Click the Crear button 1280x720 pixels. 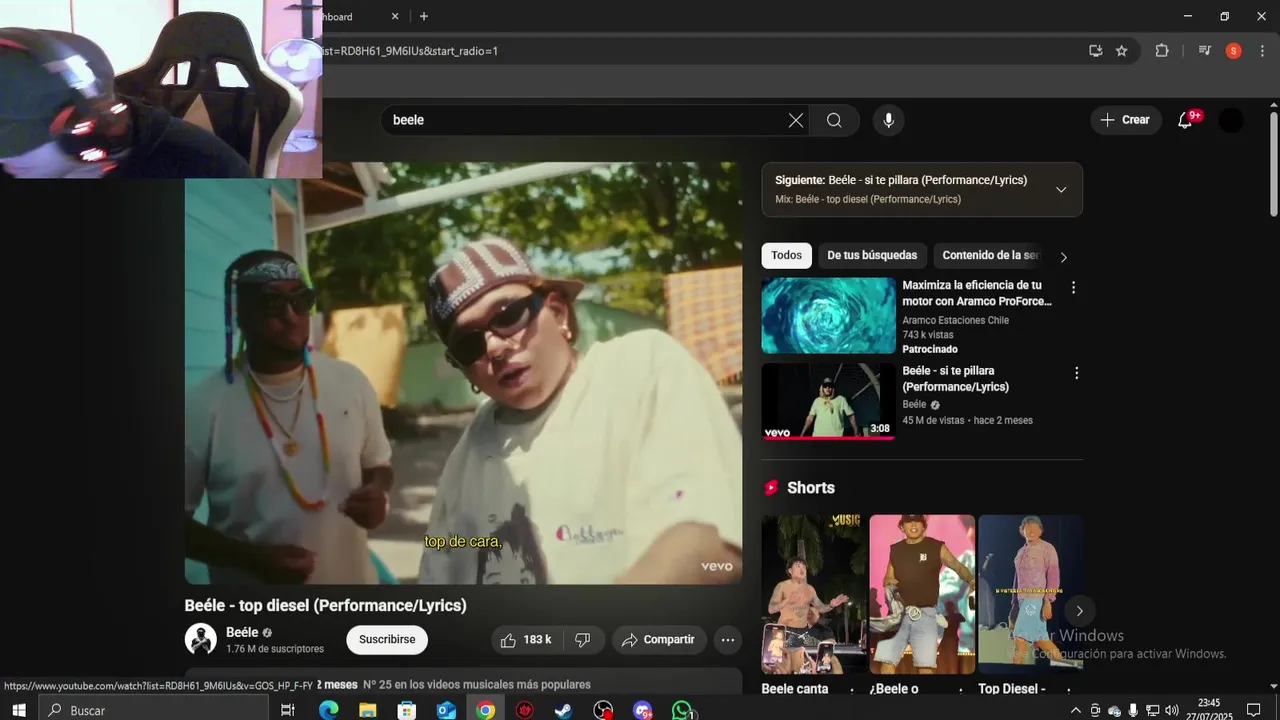click(x=1126, y=120)
